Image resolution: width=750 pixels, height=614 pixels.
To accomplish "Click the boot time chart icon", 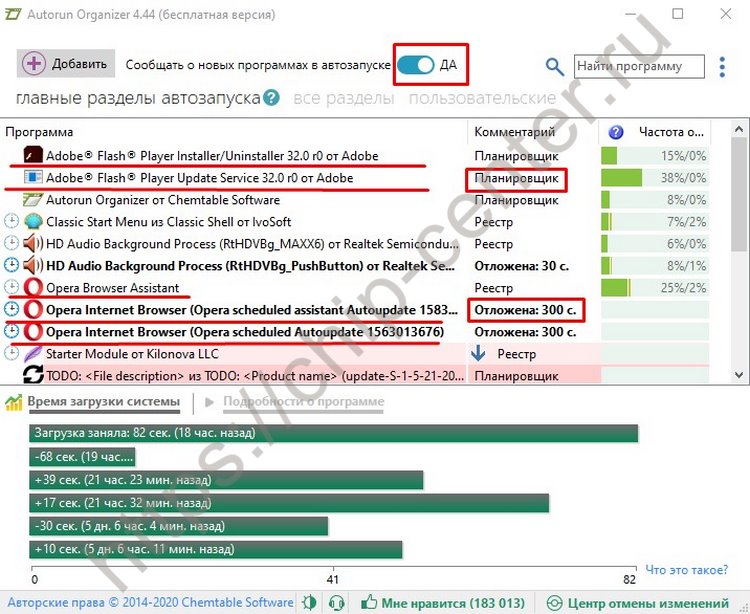I will tap(13, 403).
